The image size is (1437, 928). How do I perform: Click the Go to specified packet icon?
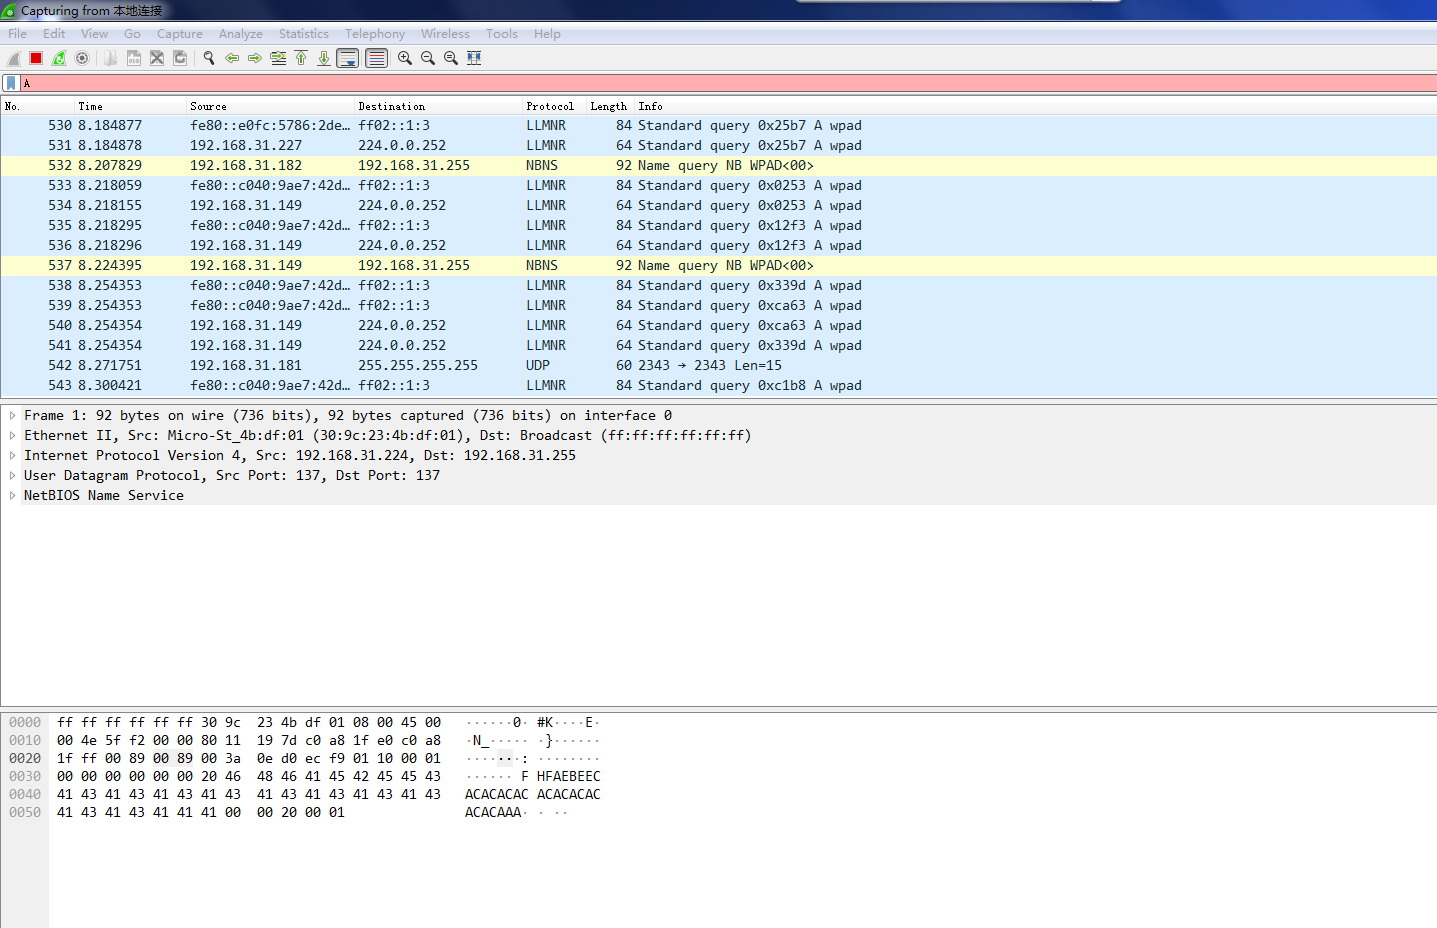(x=278, y=58)
